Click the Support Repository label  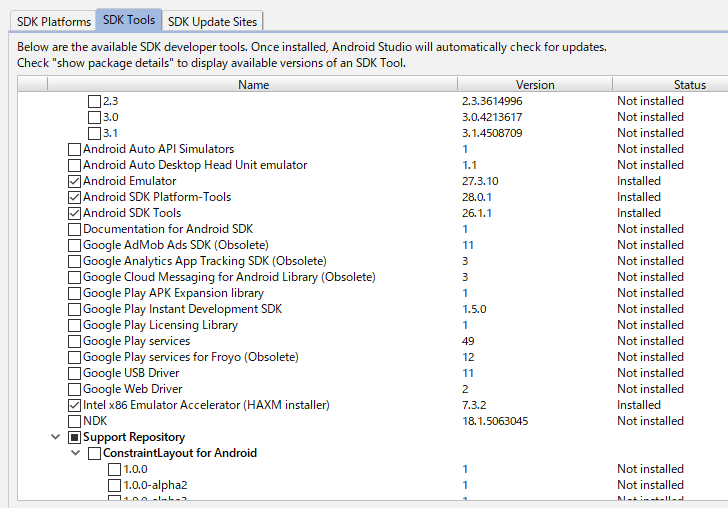pos(134,437)
